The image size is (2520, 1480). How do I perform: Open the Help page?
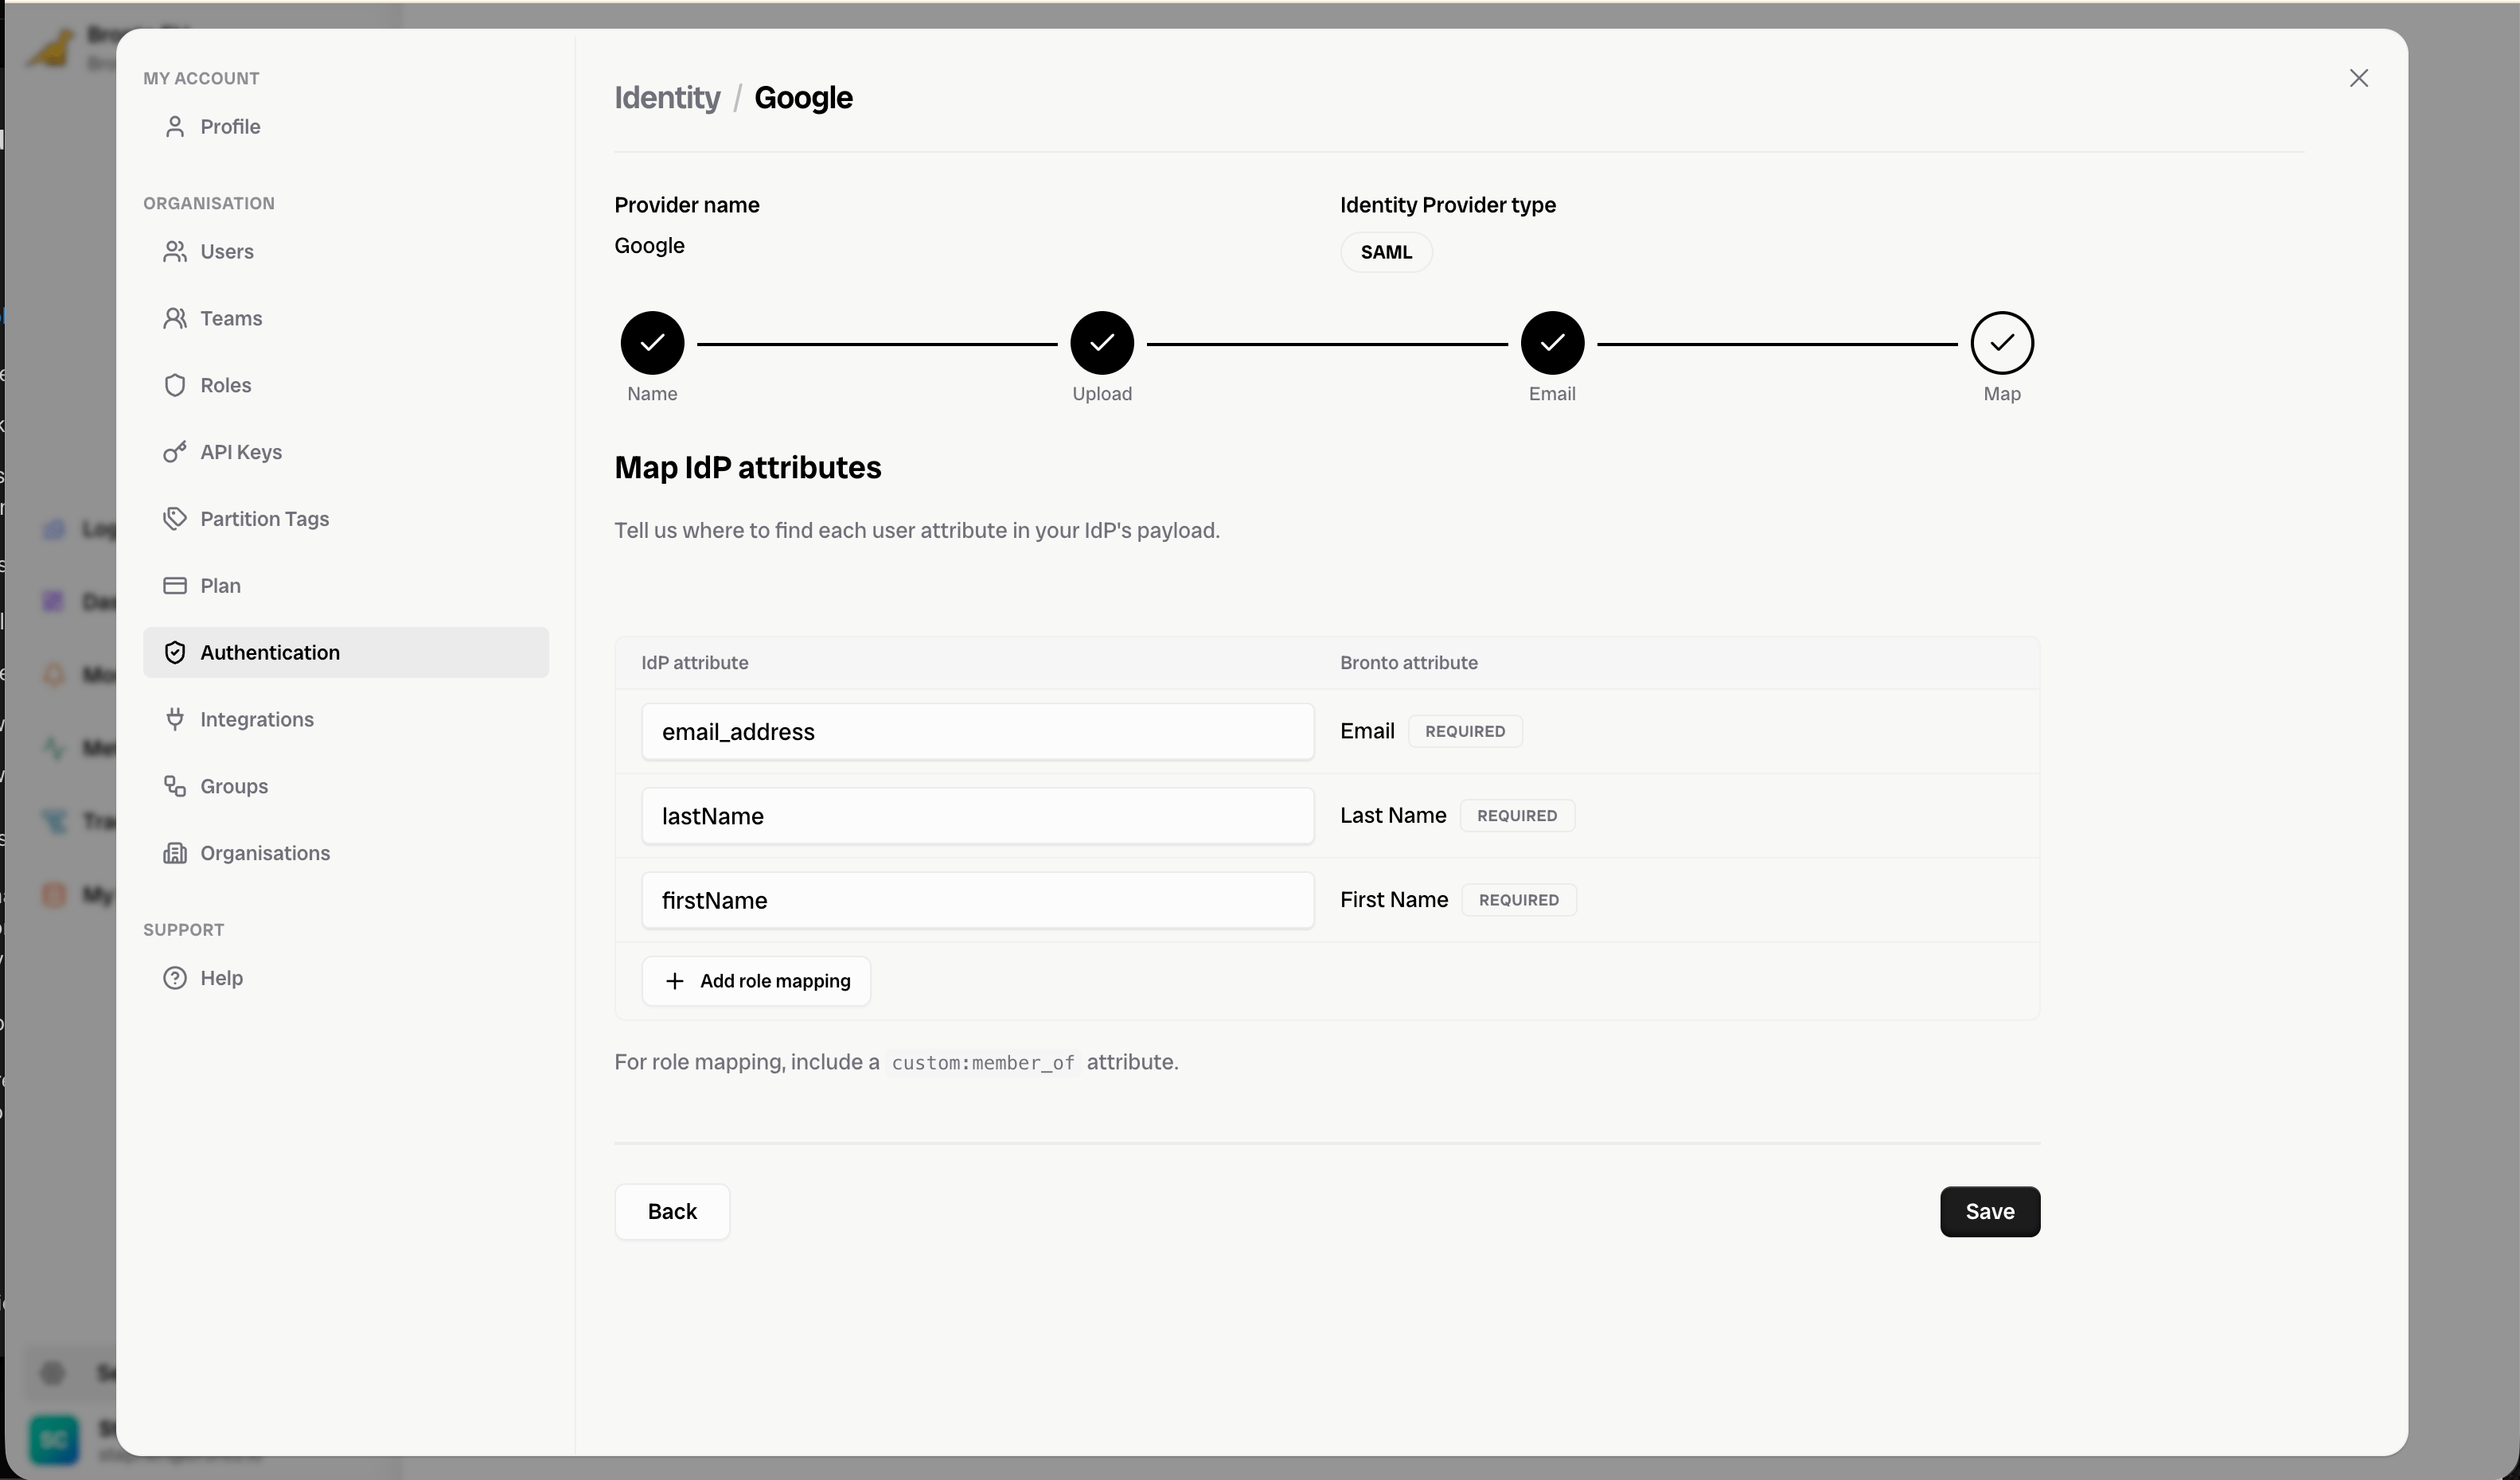(x=346, y=978)
